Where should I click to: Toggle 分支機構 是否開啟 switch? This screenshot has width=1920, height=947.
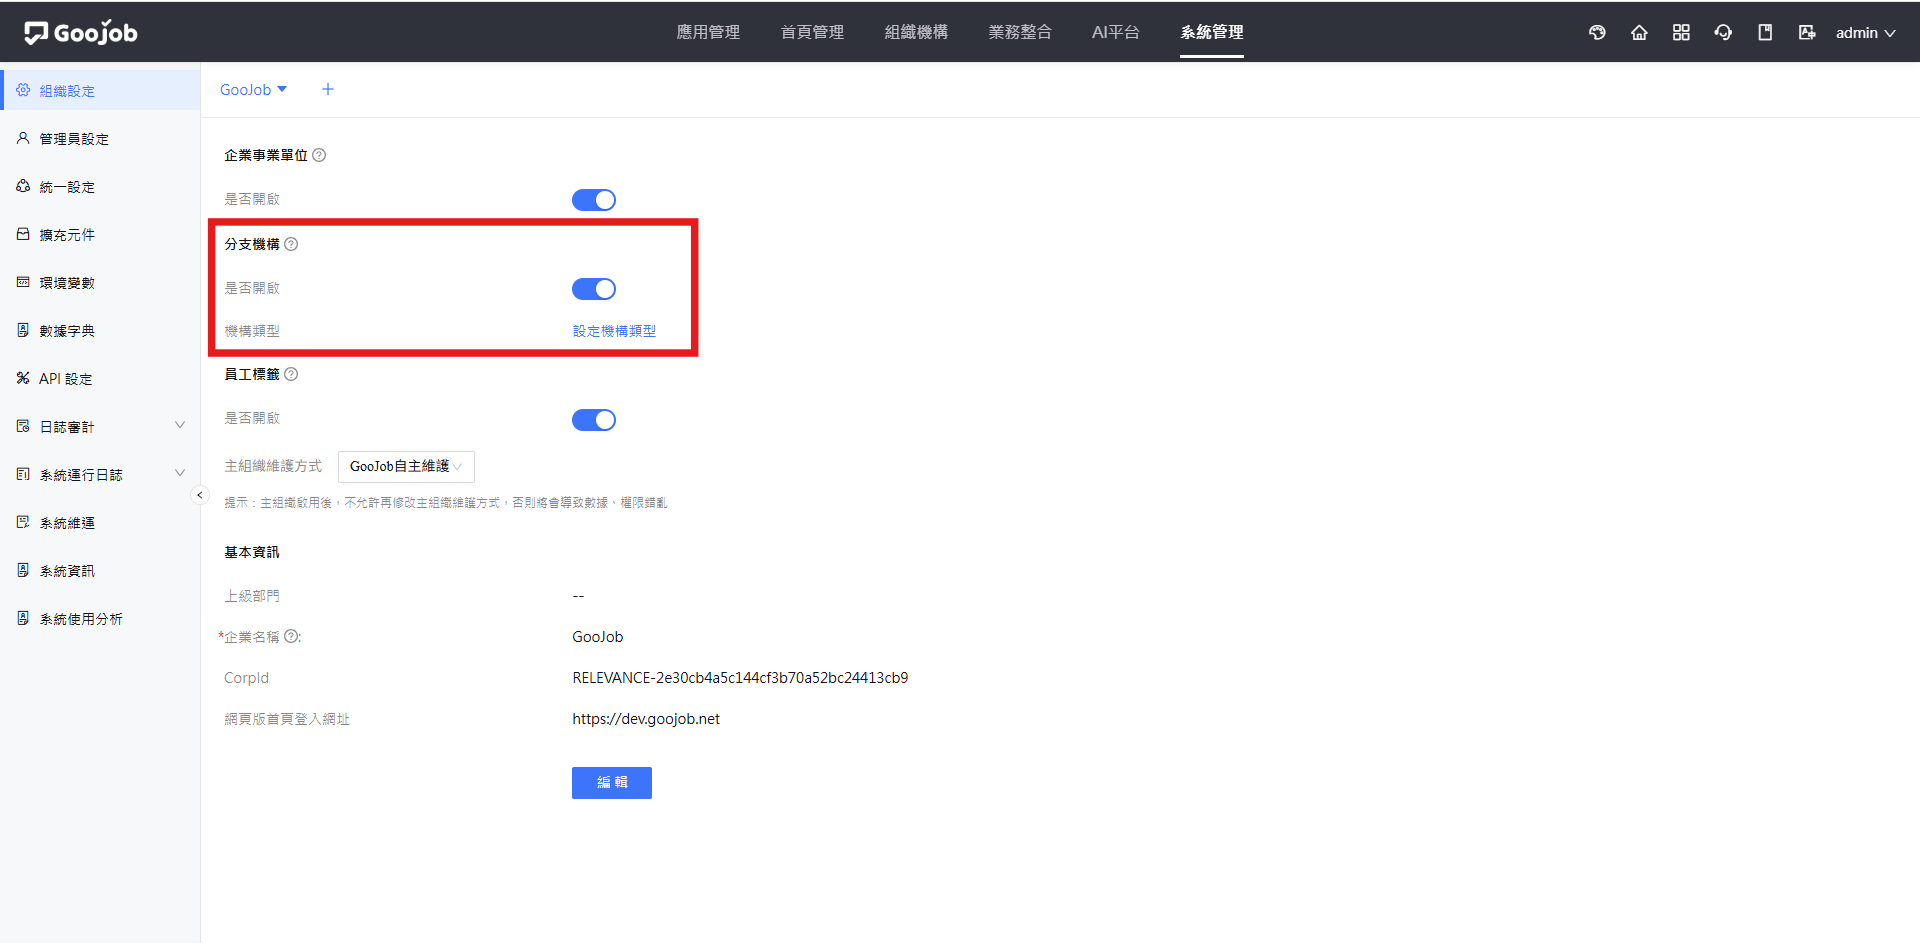point(594,289)
